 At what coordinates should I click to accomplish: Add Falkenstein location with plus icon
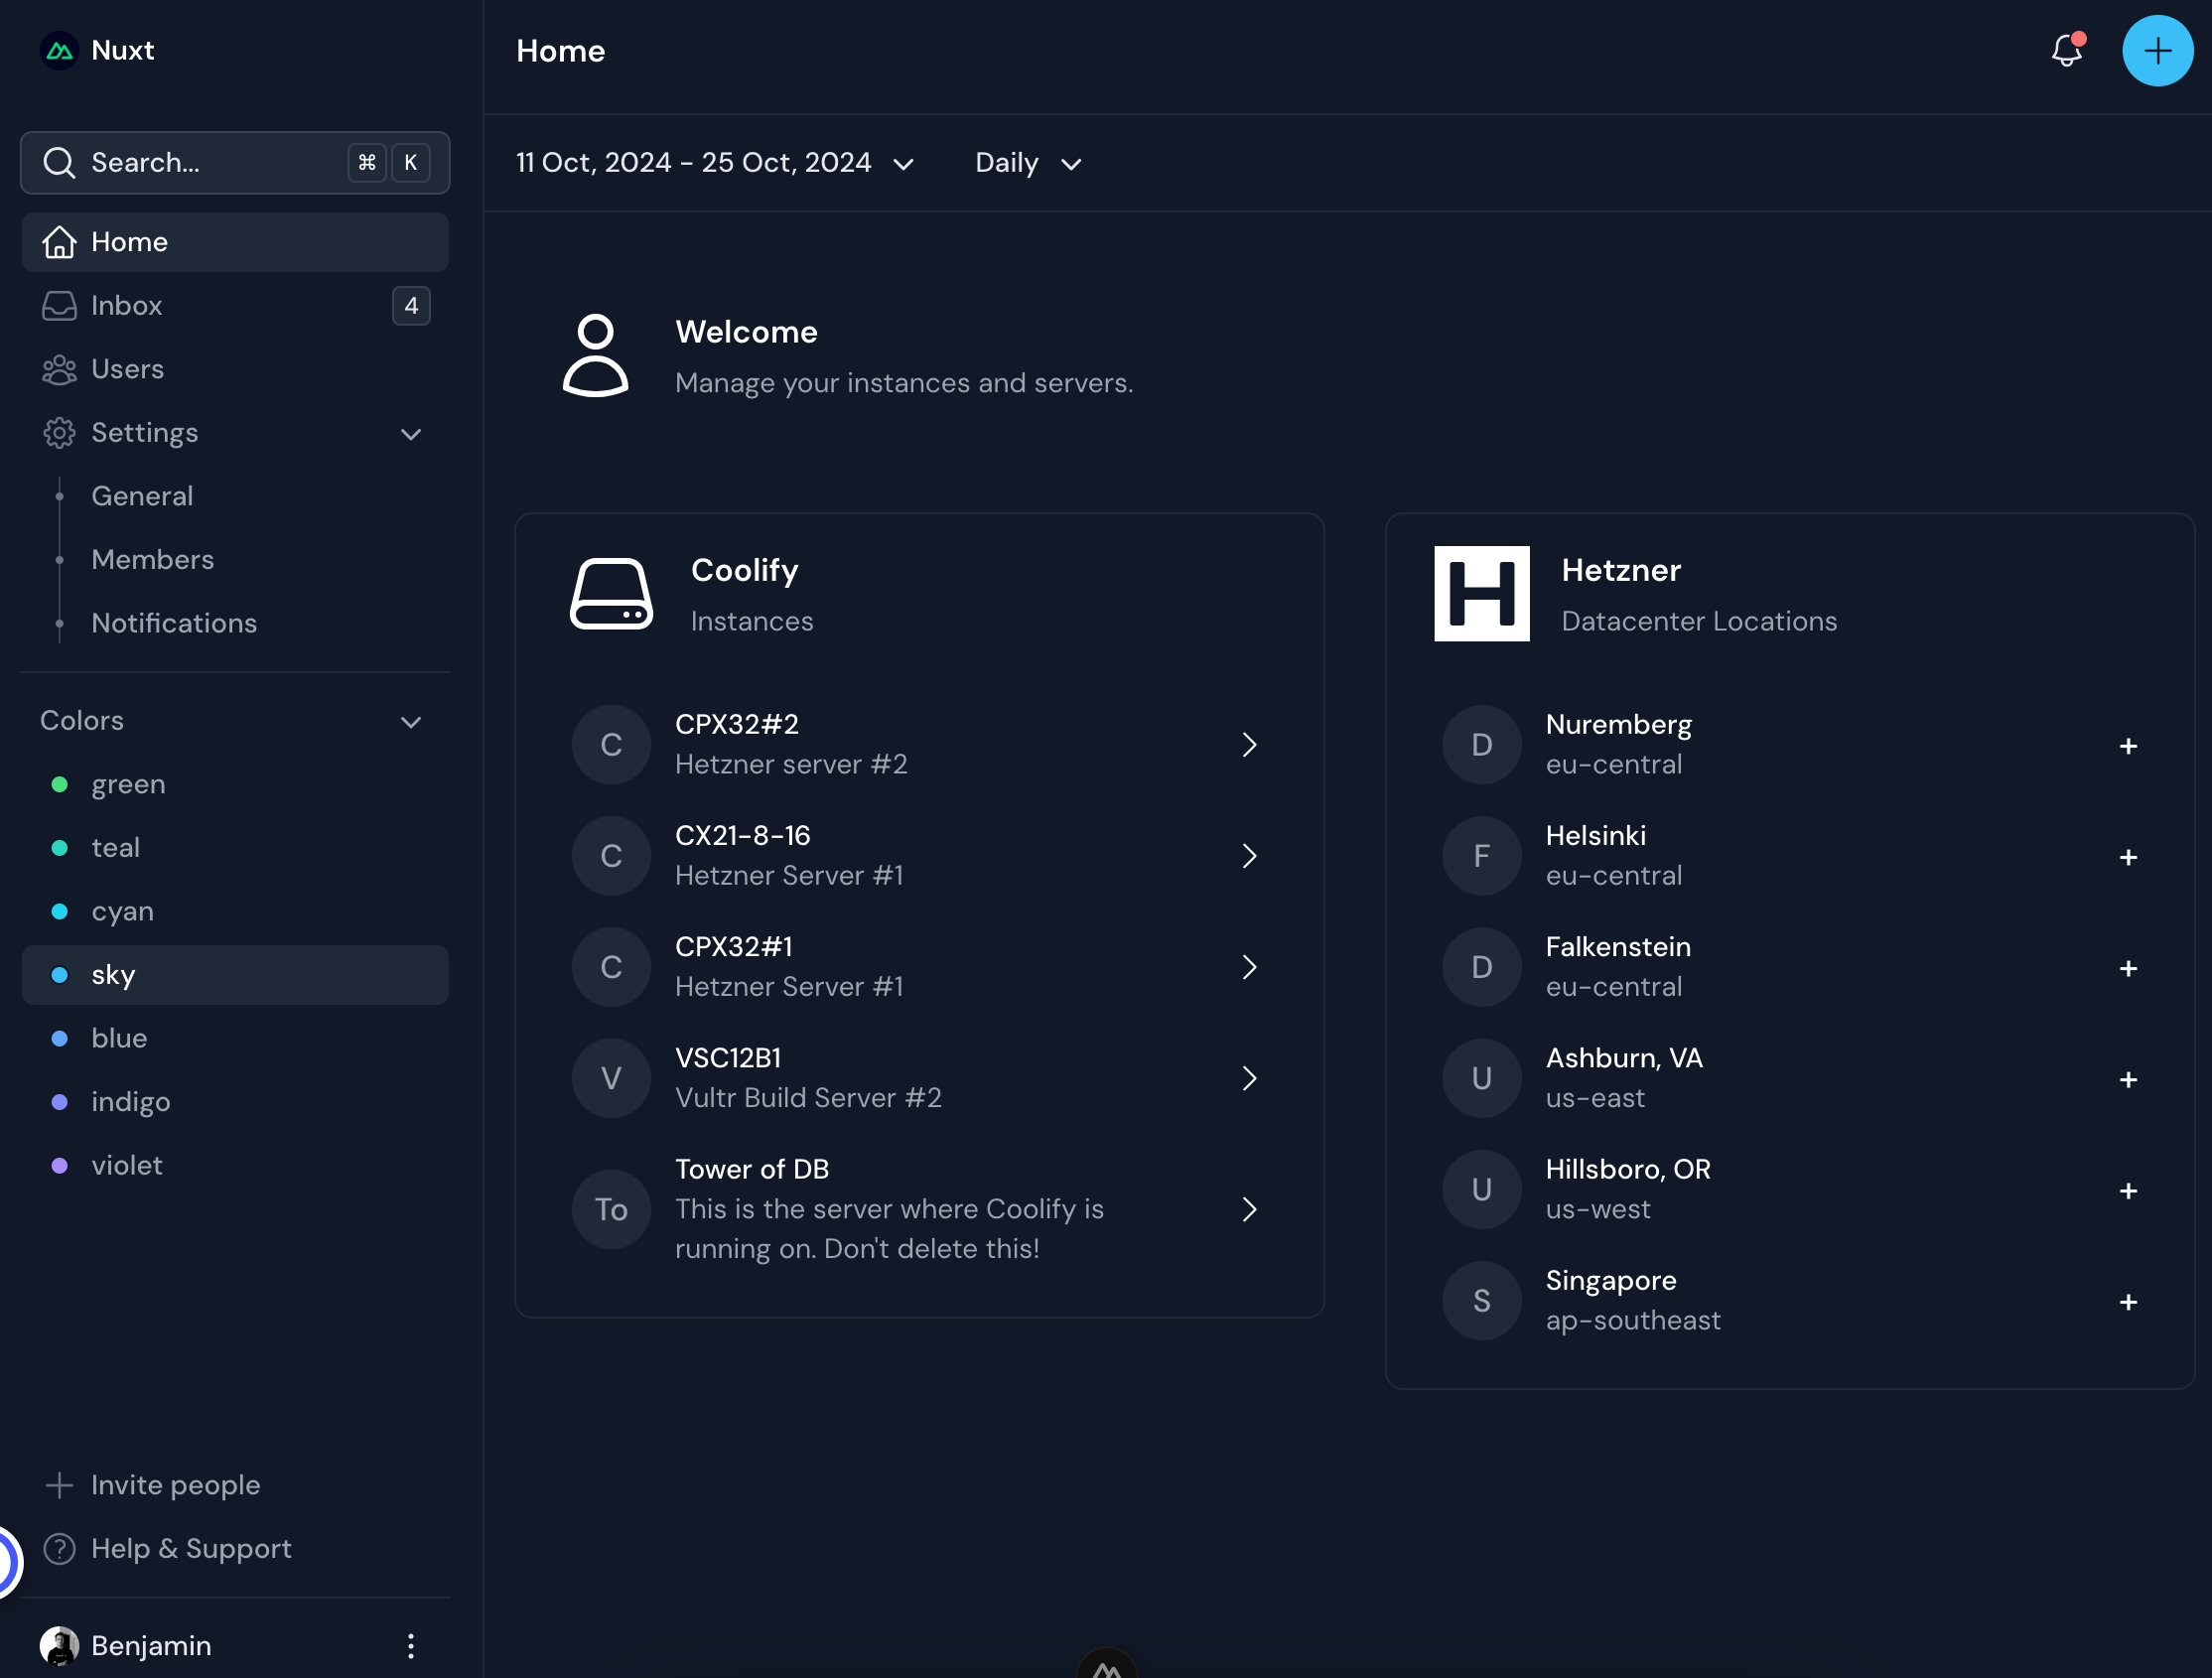[x=2128, y=968]
